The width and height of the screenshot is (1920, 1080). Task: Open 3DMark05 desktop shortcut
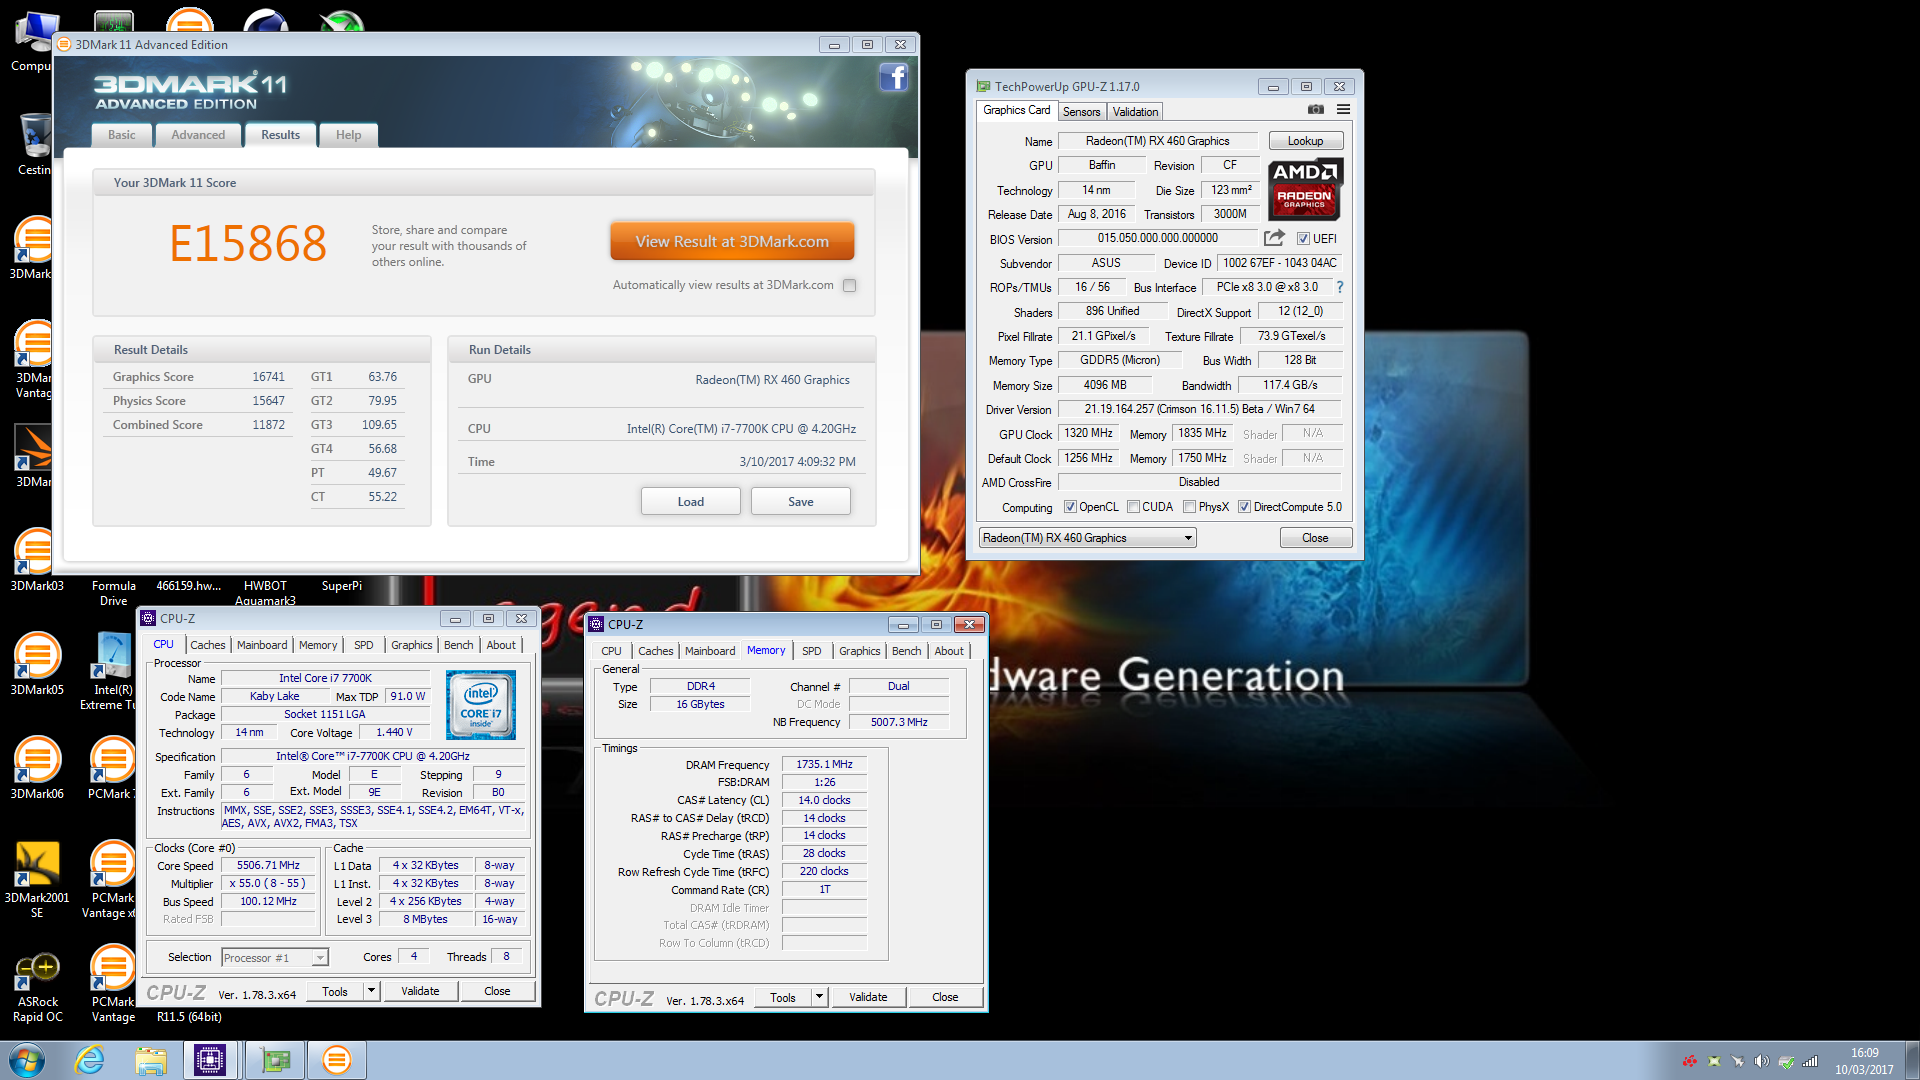coord(36,662)
